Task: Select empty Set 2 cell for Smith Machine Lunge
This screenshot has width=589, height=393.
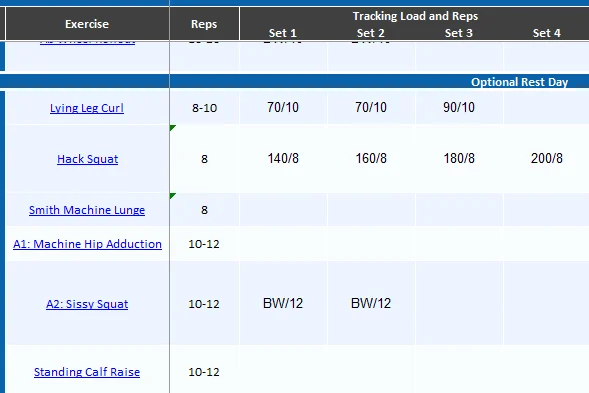Action: [x=371, y=210]
